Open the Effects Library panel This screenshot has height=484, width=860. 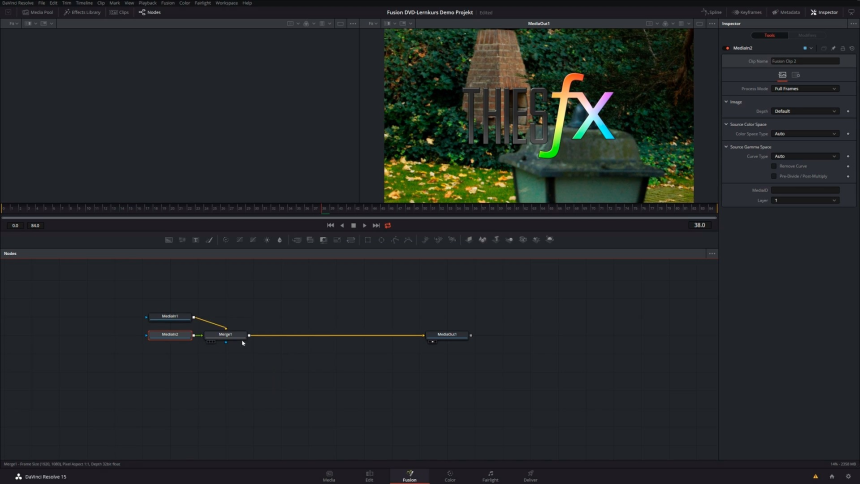[x=82, y=12]
